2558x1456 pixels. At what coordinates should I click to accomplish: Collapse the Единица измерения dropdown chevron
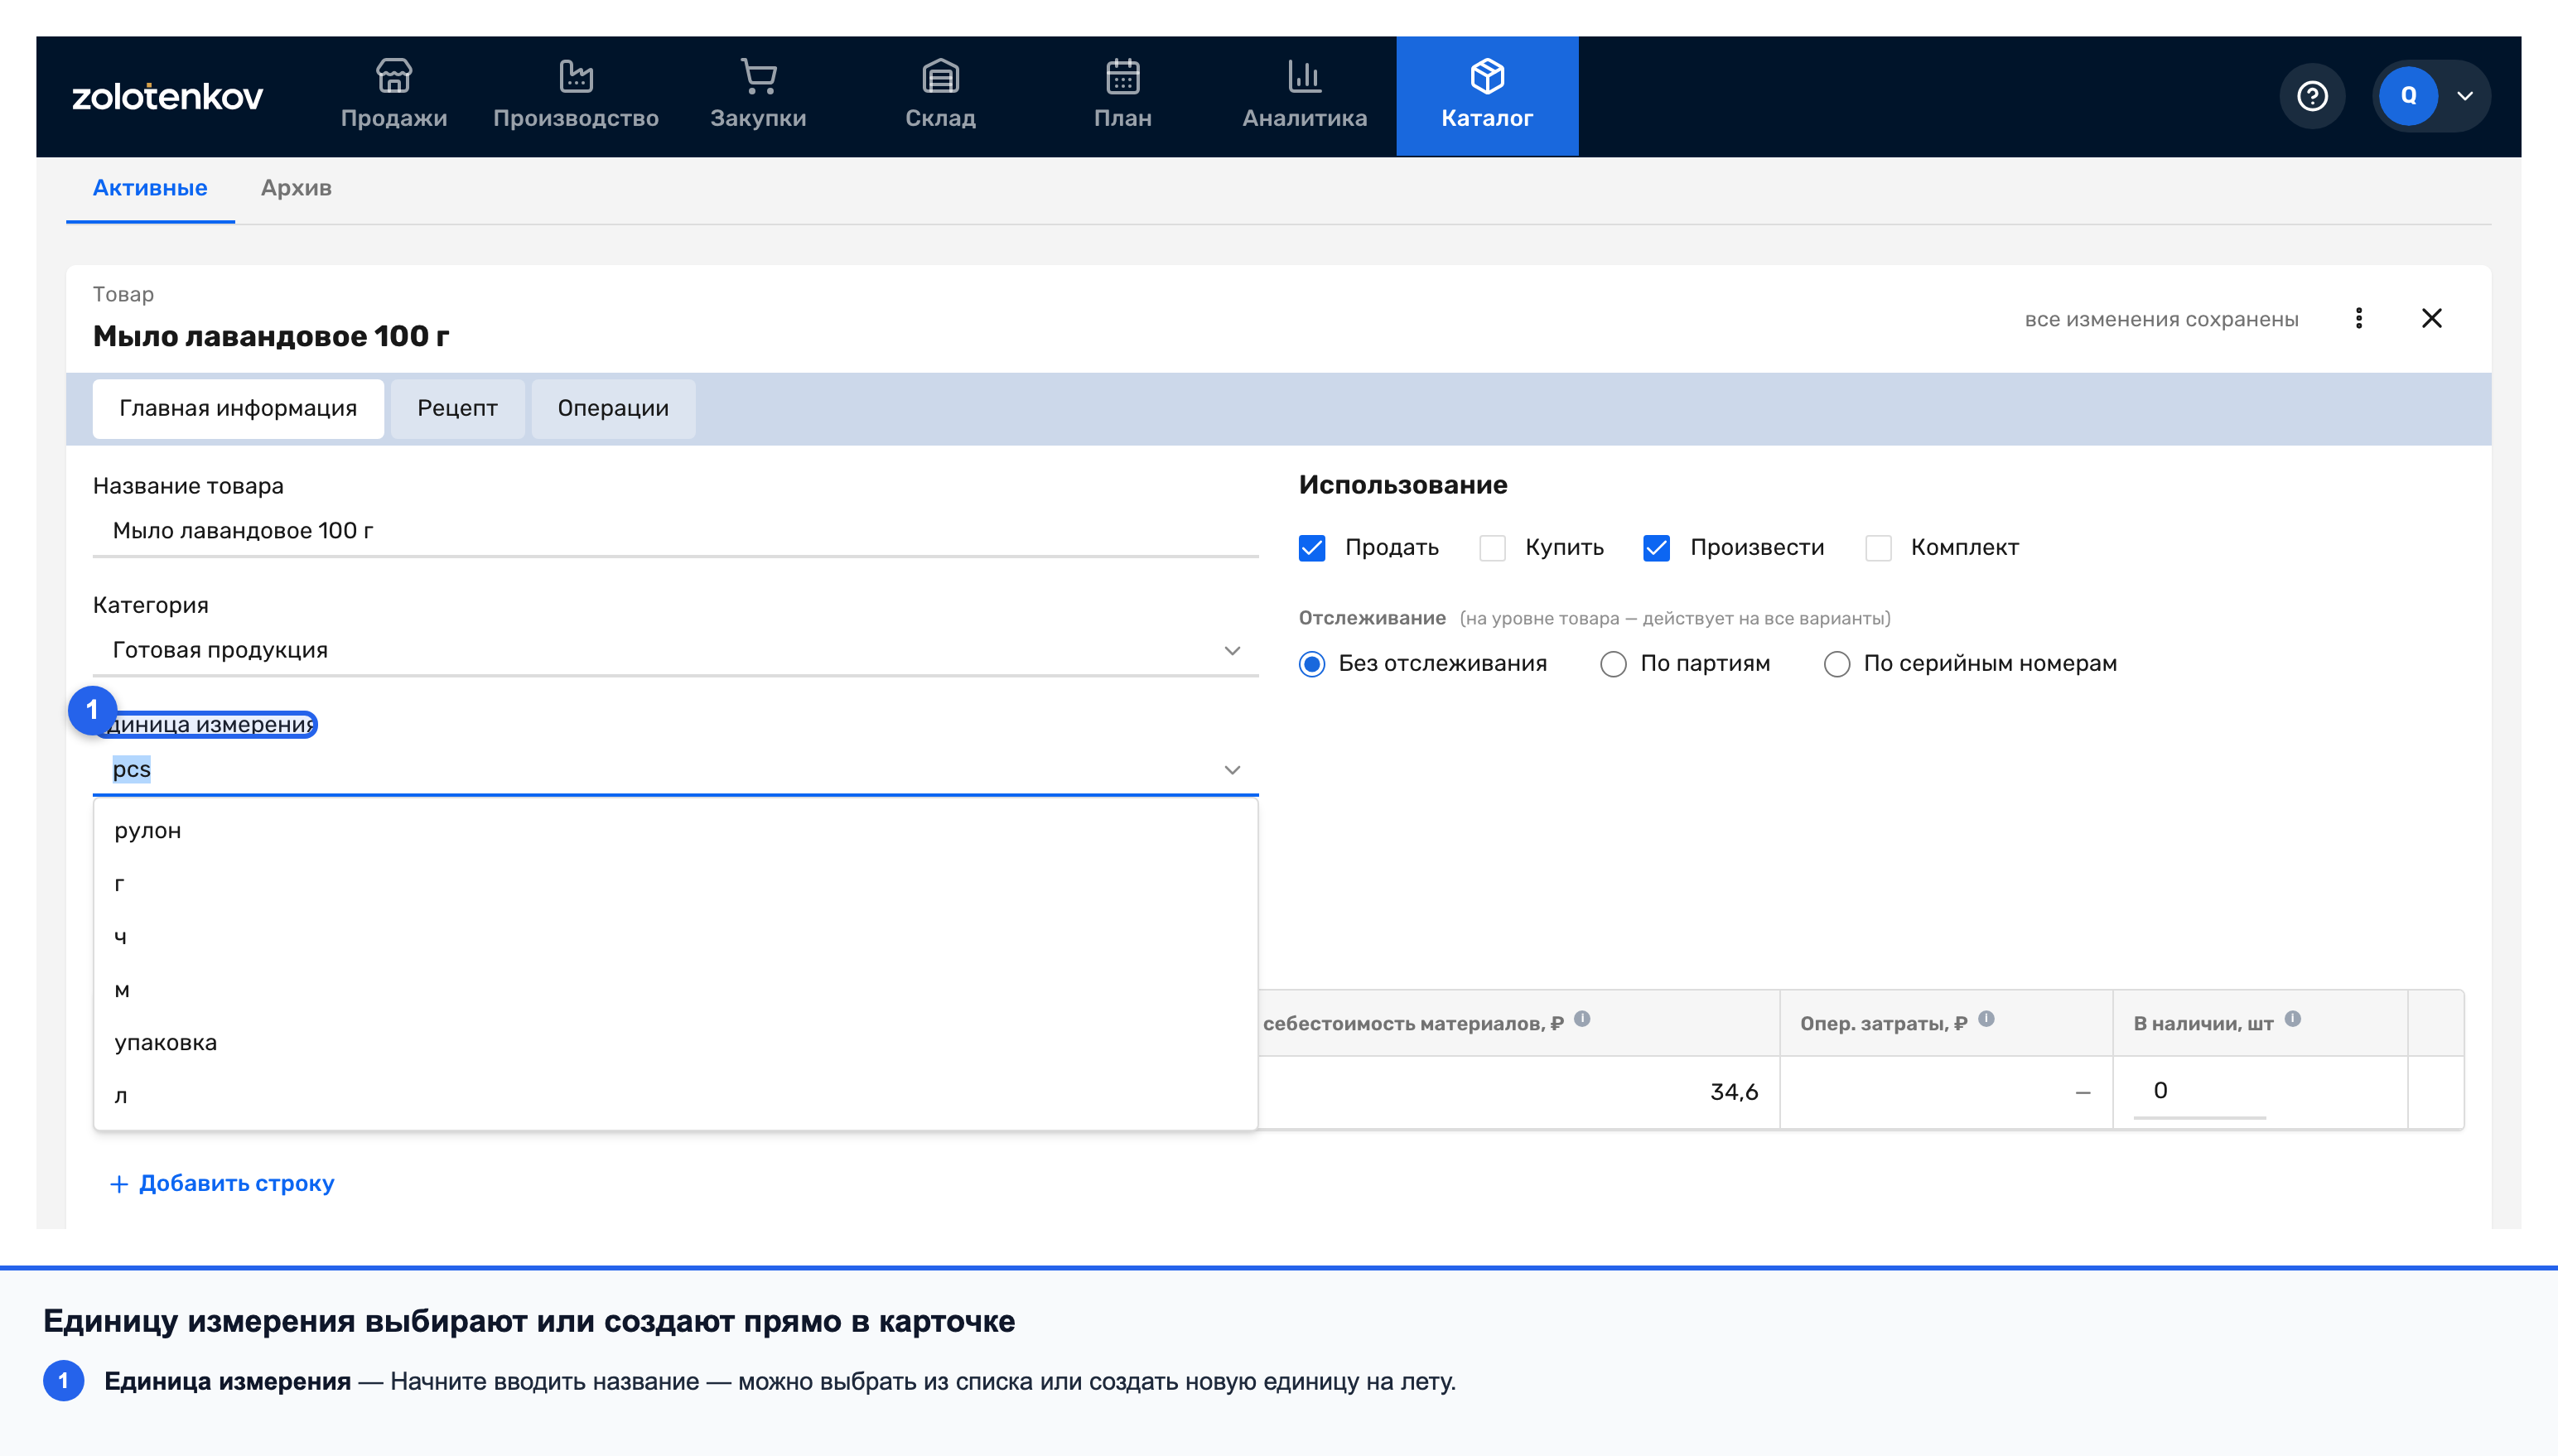[1232, 770]
